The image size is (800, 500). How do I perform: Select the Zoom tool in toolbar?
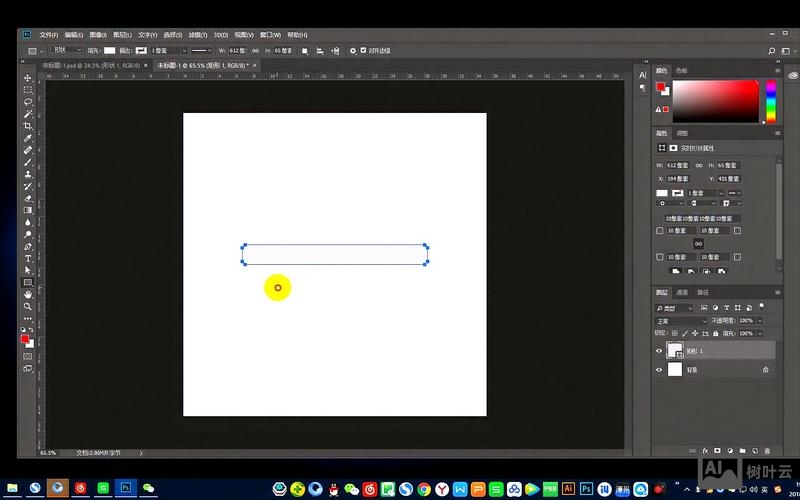(28, 306)
